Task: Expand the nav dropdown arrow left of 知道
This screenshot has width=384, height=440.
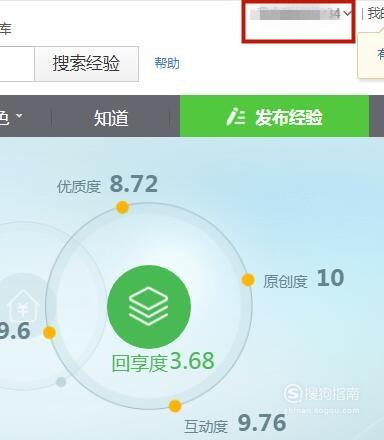Action: [x=20, y=116]
